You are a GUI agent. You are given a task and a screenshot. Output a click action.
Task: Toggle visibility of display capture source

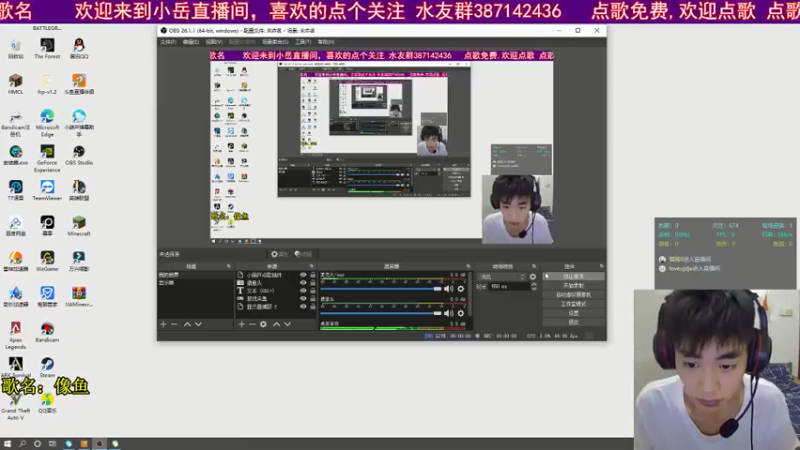[x=303, y=306]
